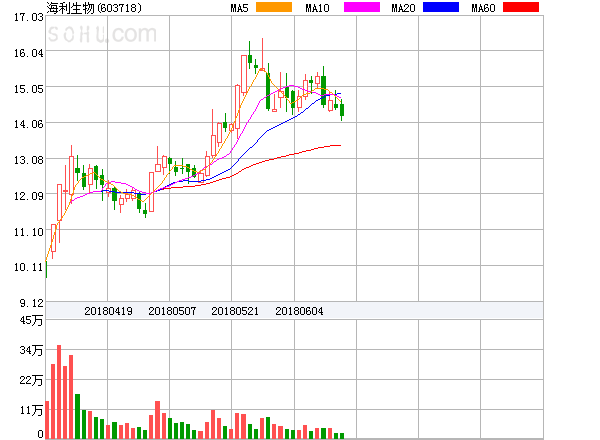
Task: Click the MA60 legend label
Action: tap(483, 8)
